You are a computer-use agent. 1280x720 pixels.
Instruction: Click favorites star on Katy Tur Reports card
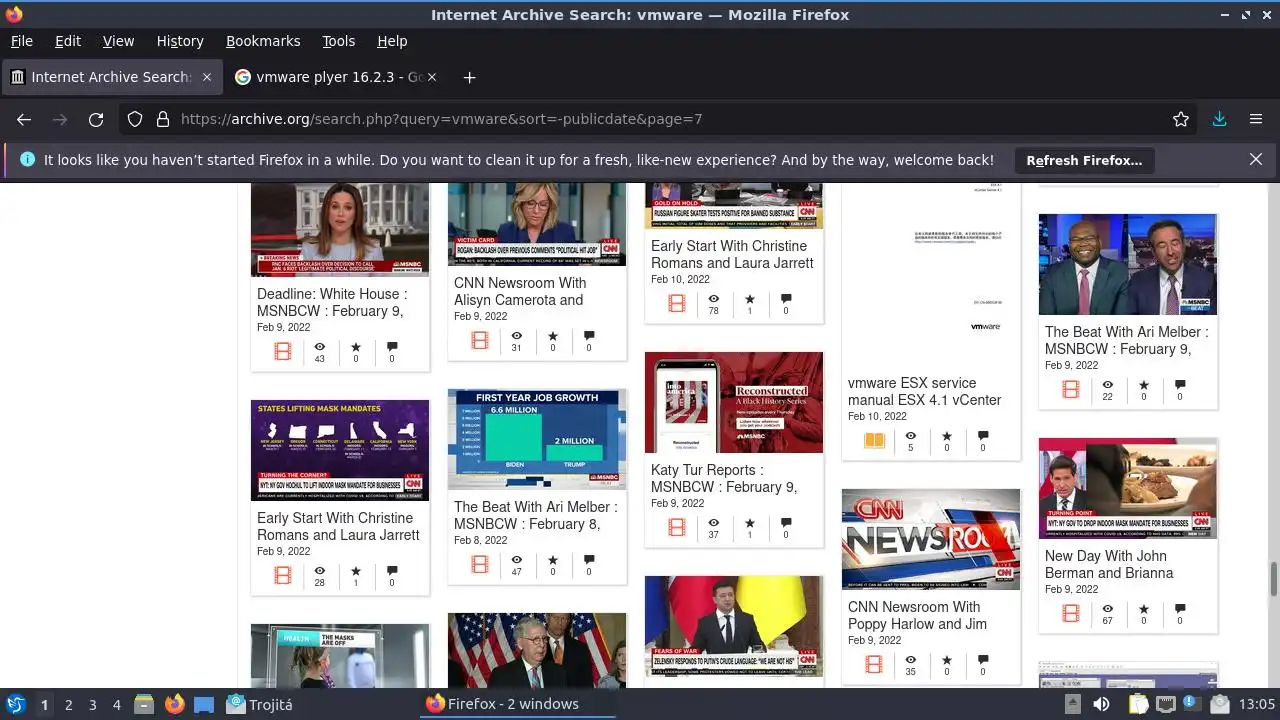[750, 522]
